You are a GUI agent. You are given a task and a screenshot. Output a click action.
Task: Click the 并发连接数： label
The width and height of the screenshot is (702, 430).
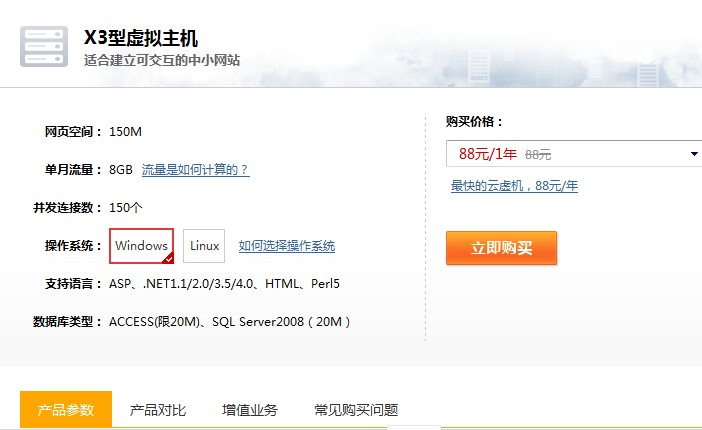tap(68, 208)
